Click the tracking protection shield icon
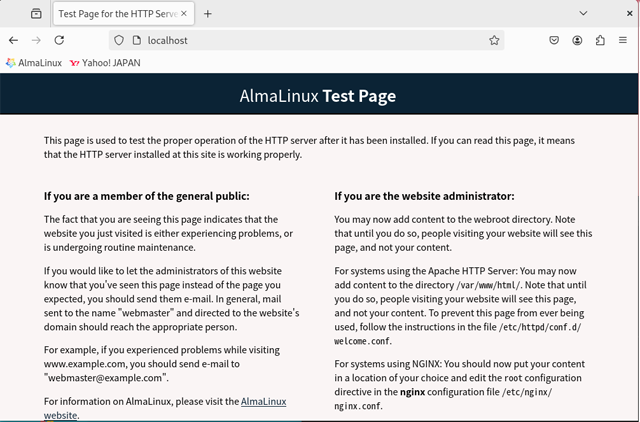640x422 pixels. (119, 40)
